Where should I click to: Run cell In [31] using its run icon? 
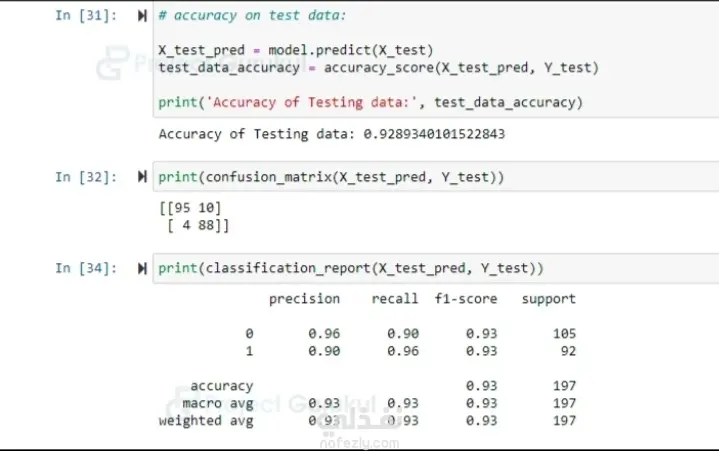coord(142,16)
